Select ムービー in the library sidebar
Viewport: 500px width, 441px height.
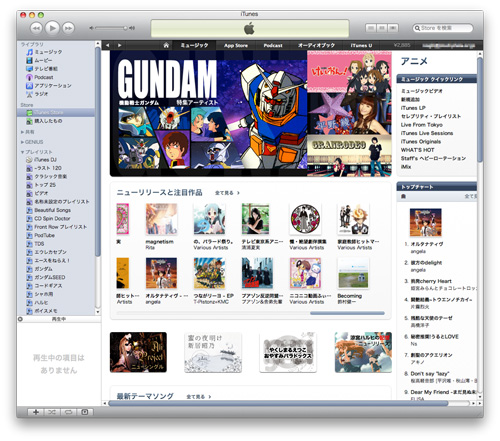click(x=43, y=60)
